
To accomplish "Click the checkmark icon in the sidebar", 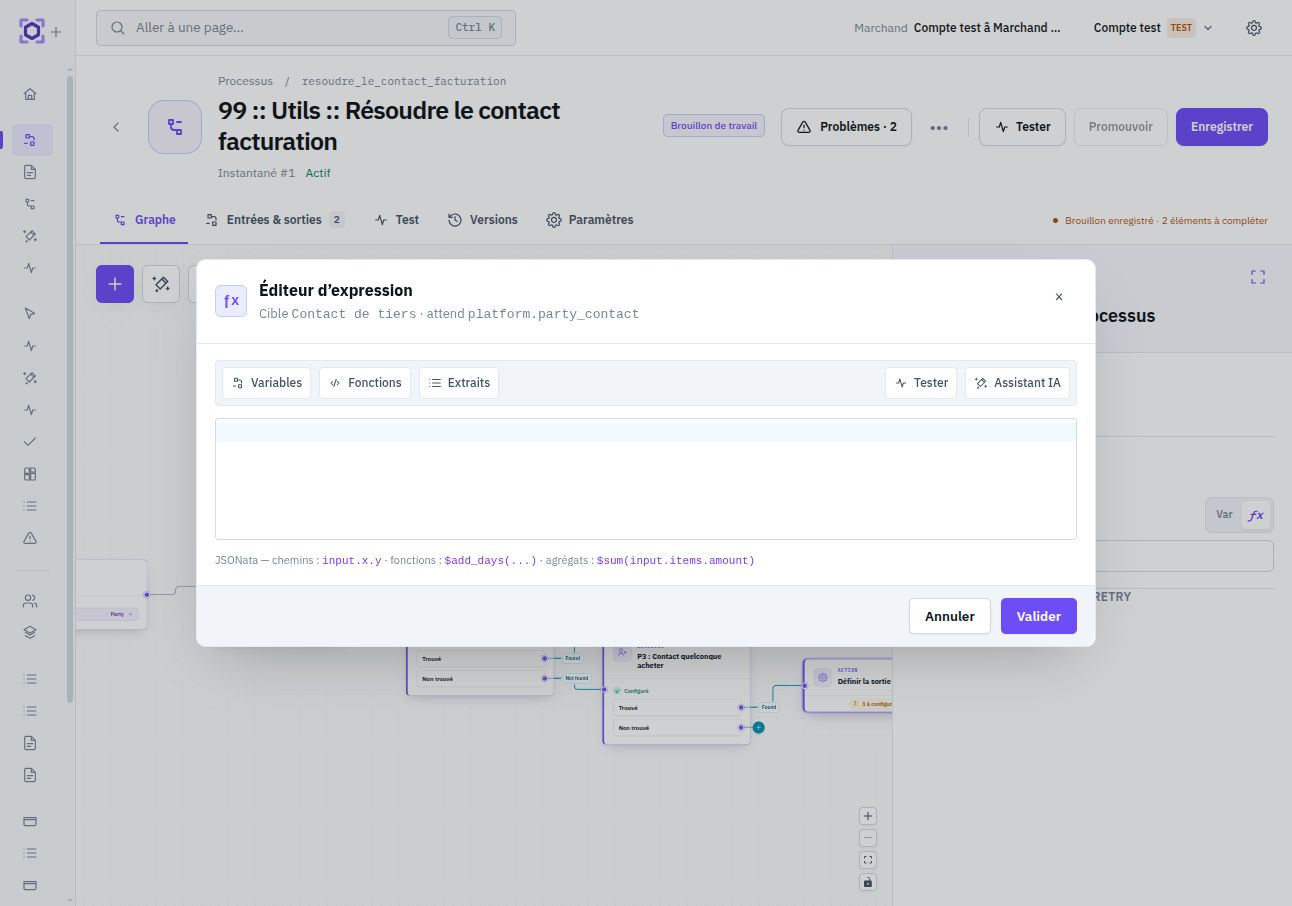I will coord(30,442).
